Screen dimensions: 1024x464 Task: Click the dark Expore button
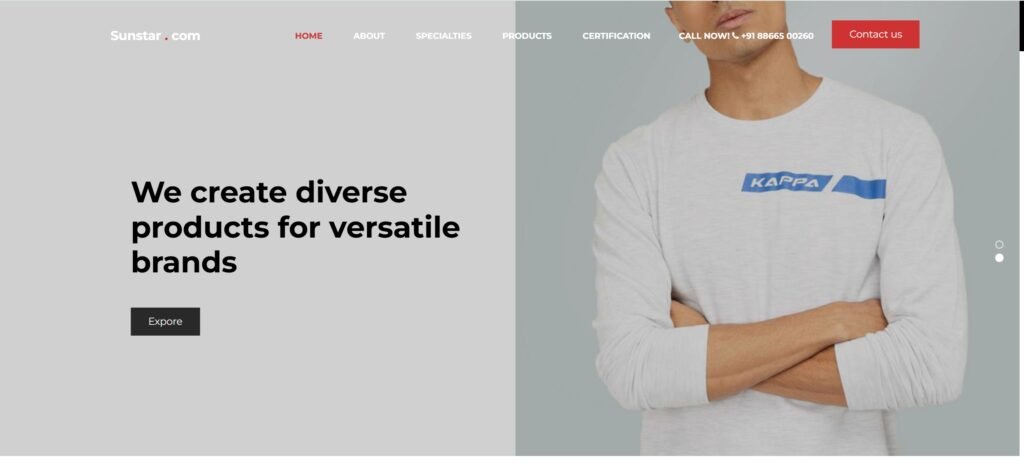click(x=165, y=322)
